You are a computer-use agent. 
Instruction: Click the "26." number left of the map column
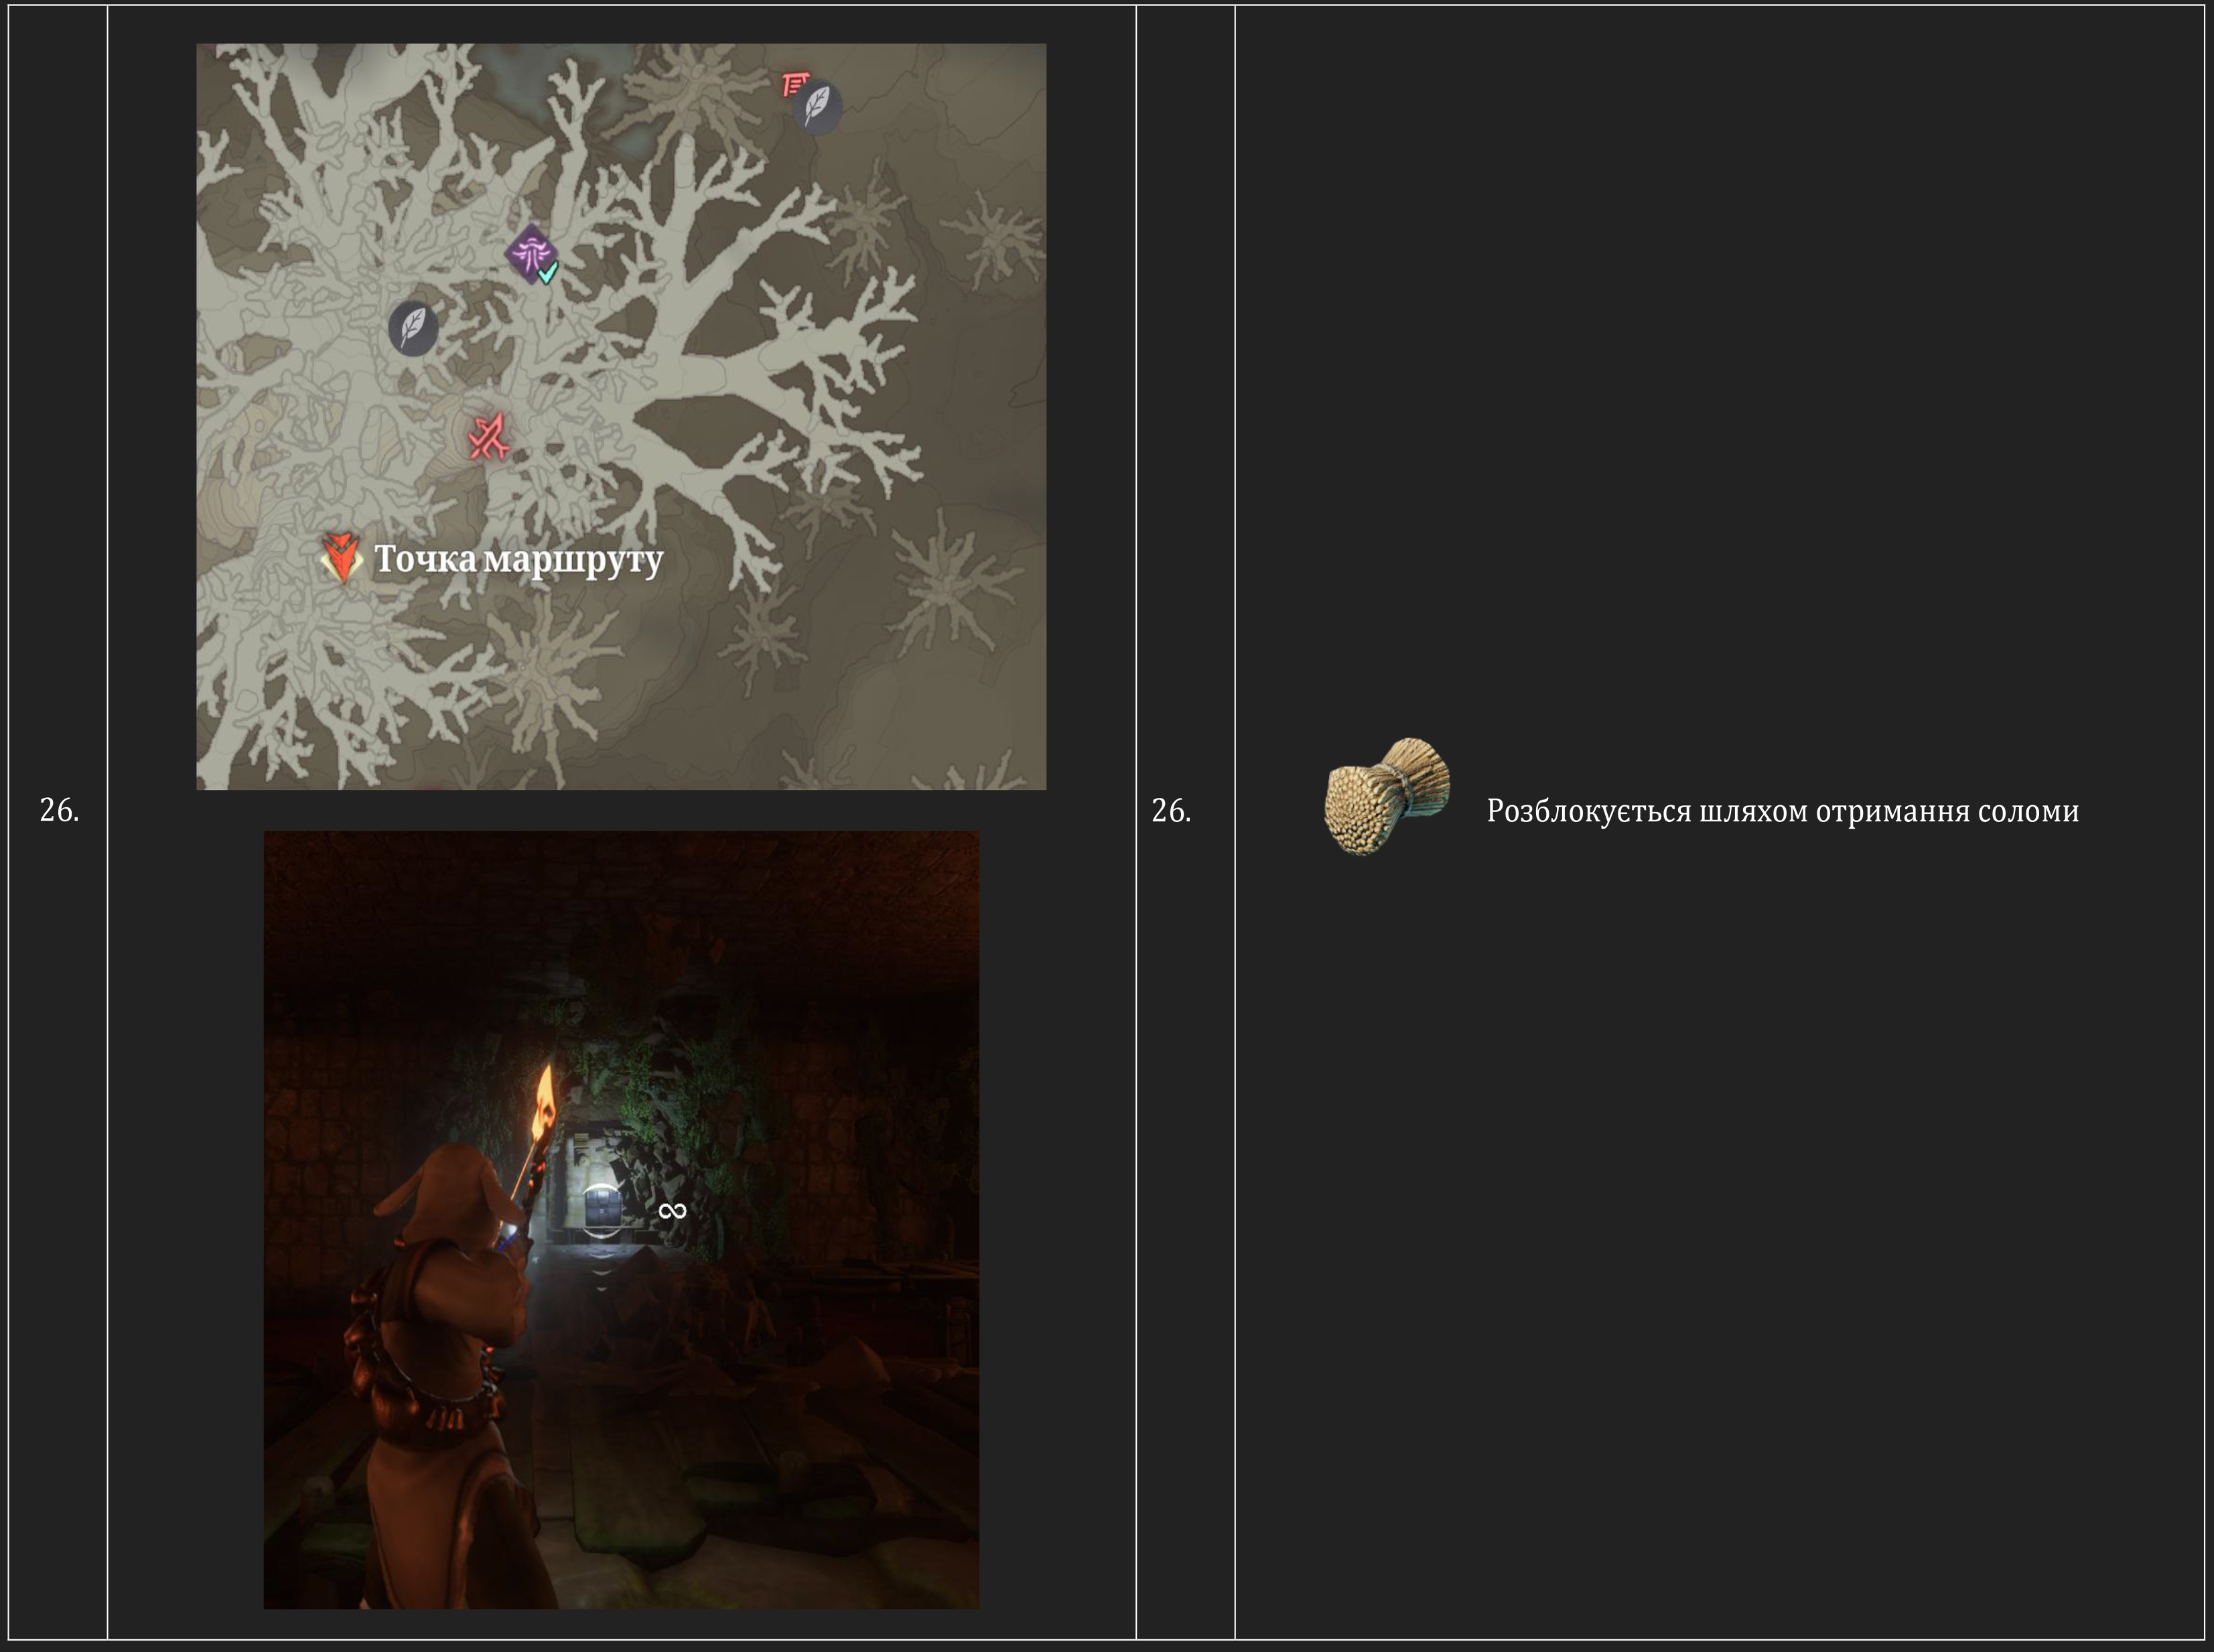59,811
